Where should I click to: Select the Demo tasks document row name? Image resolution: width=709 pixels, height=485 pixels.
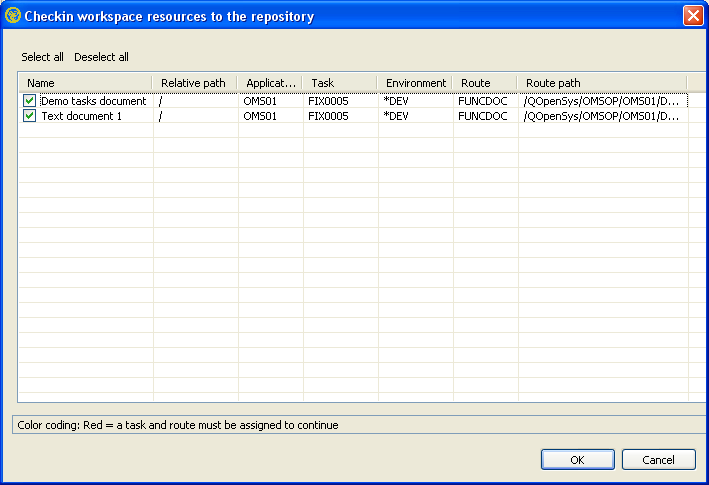click(x=93, y=101)
